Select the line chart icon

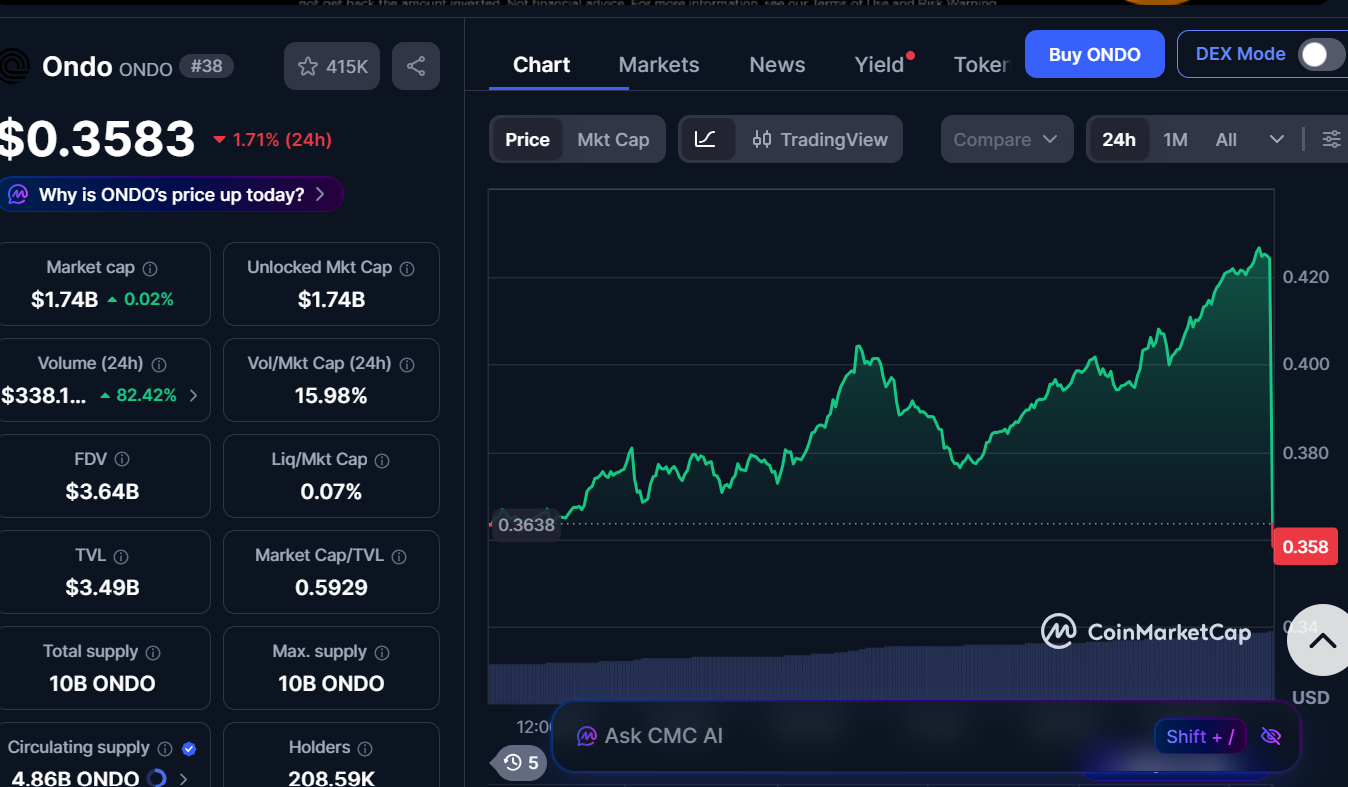point(707,139)
